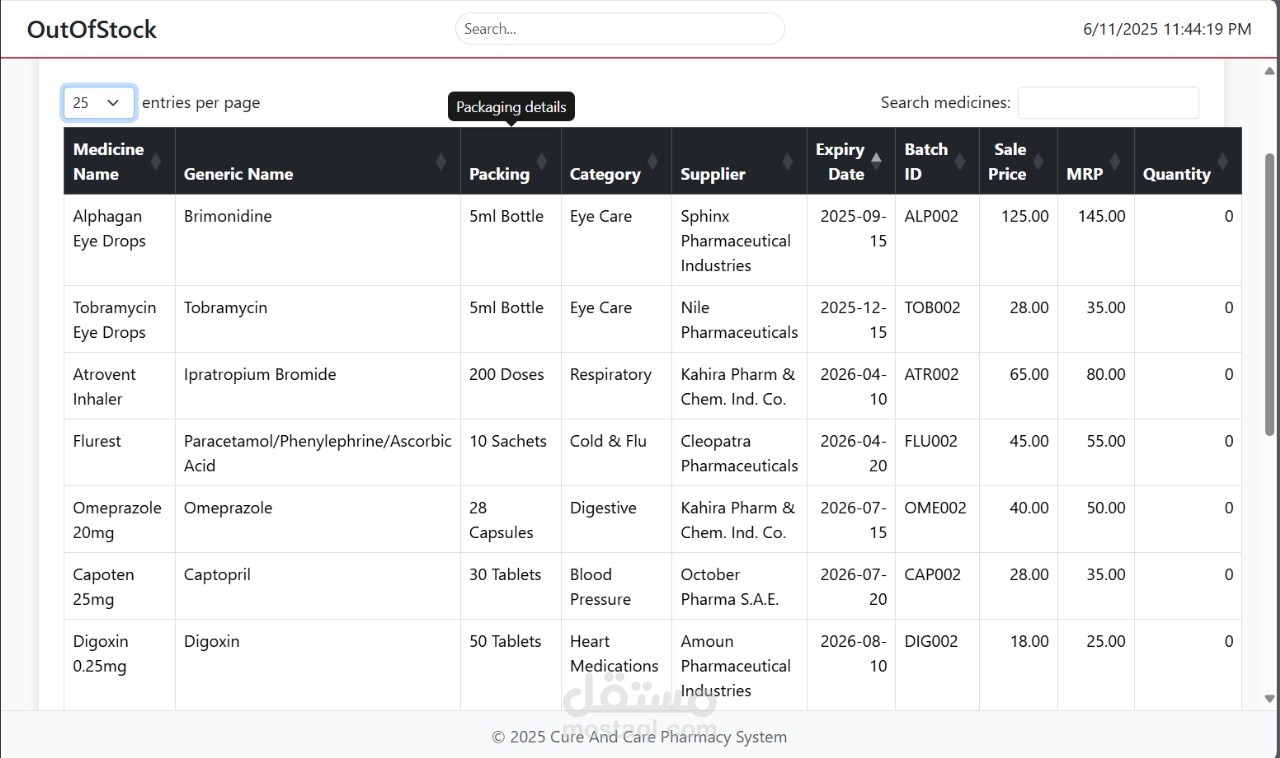Click the Generic Name sort arrows icon
1280x758 pixels.
tap(441, 161)
